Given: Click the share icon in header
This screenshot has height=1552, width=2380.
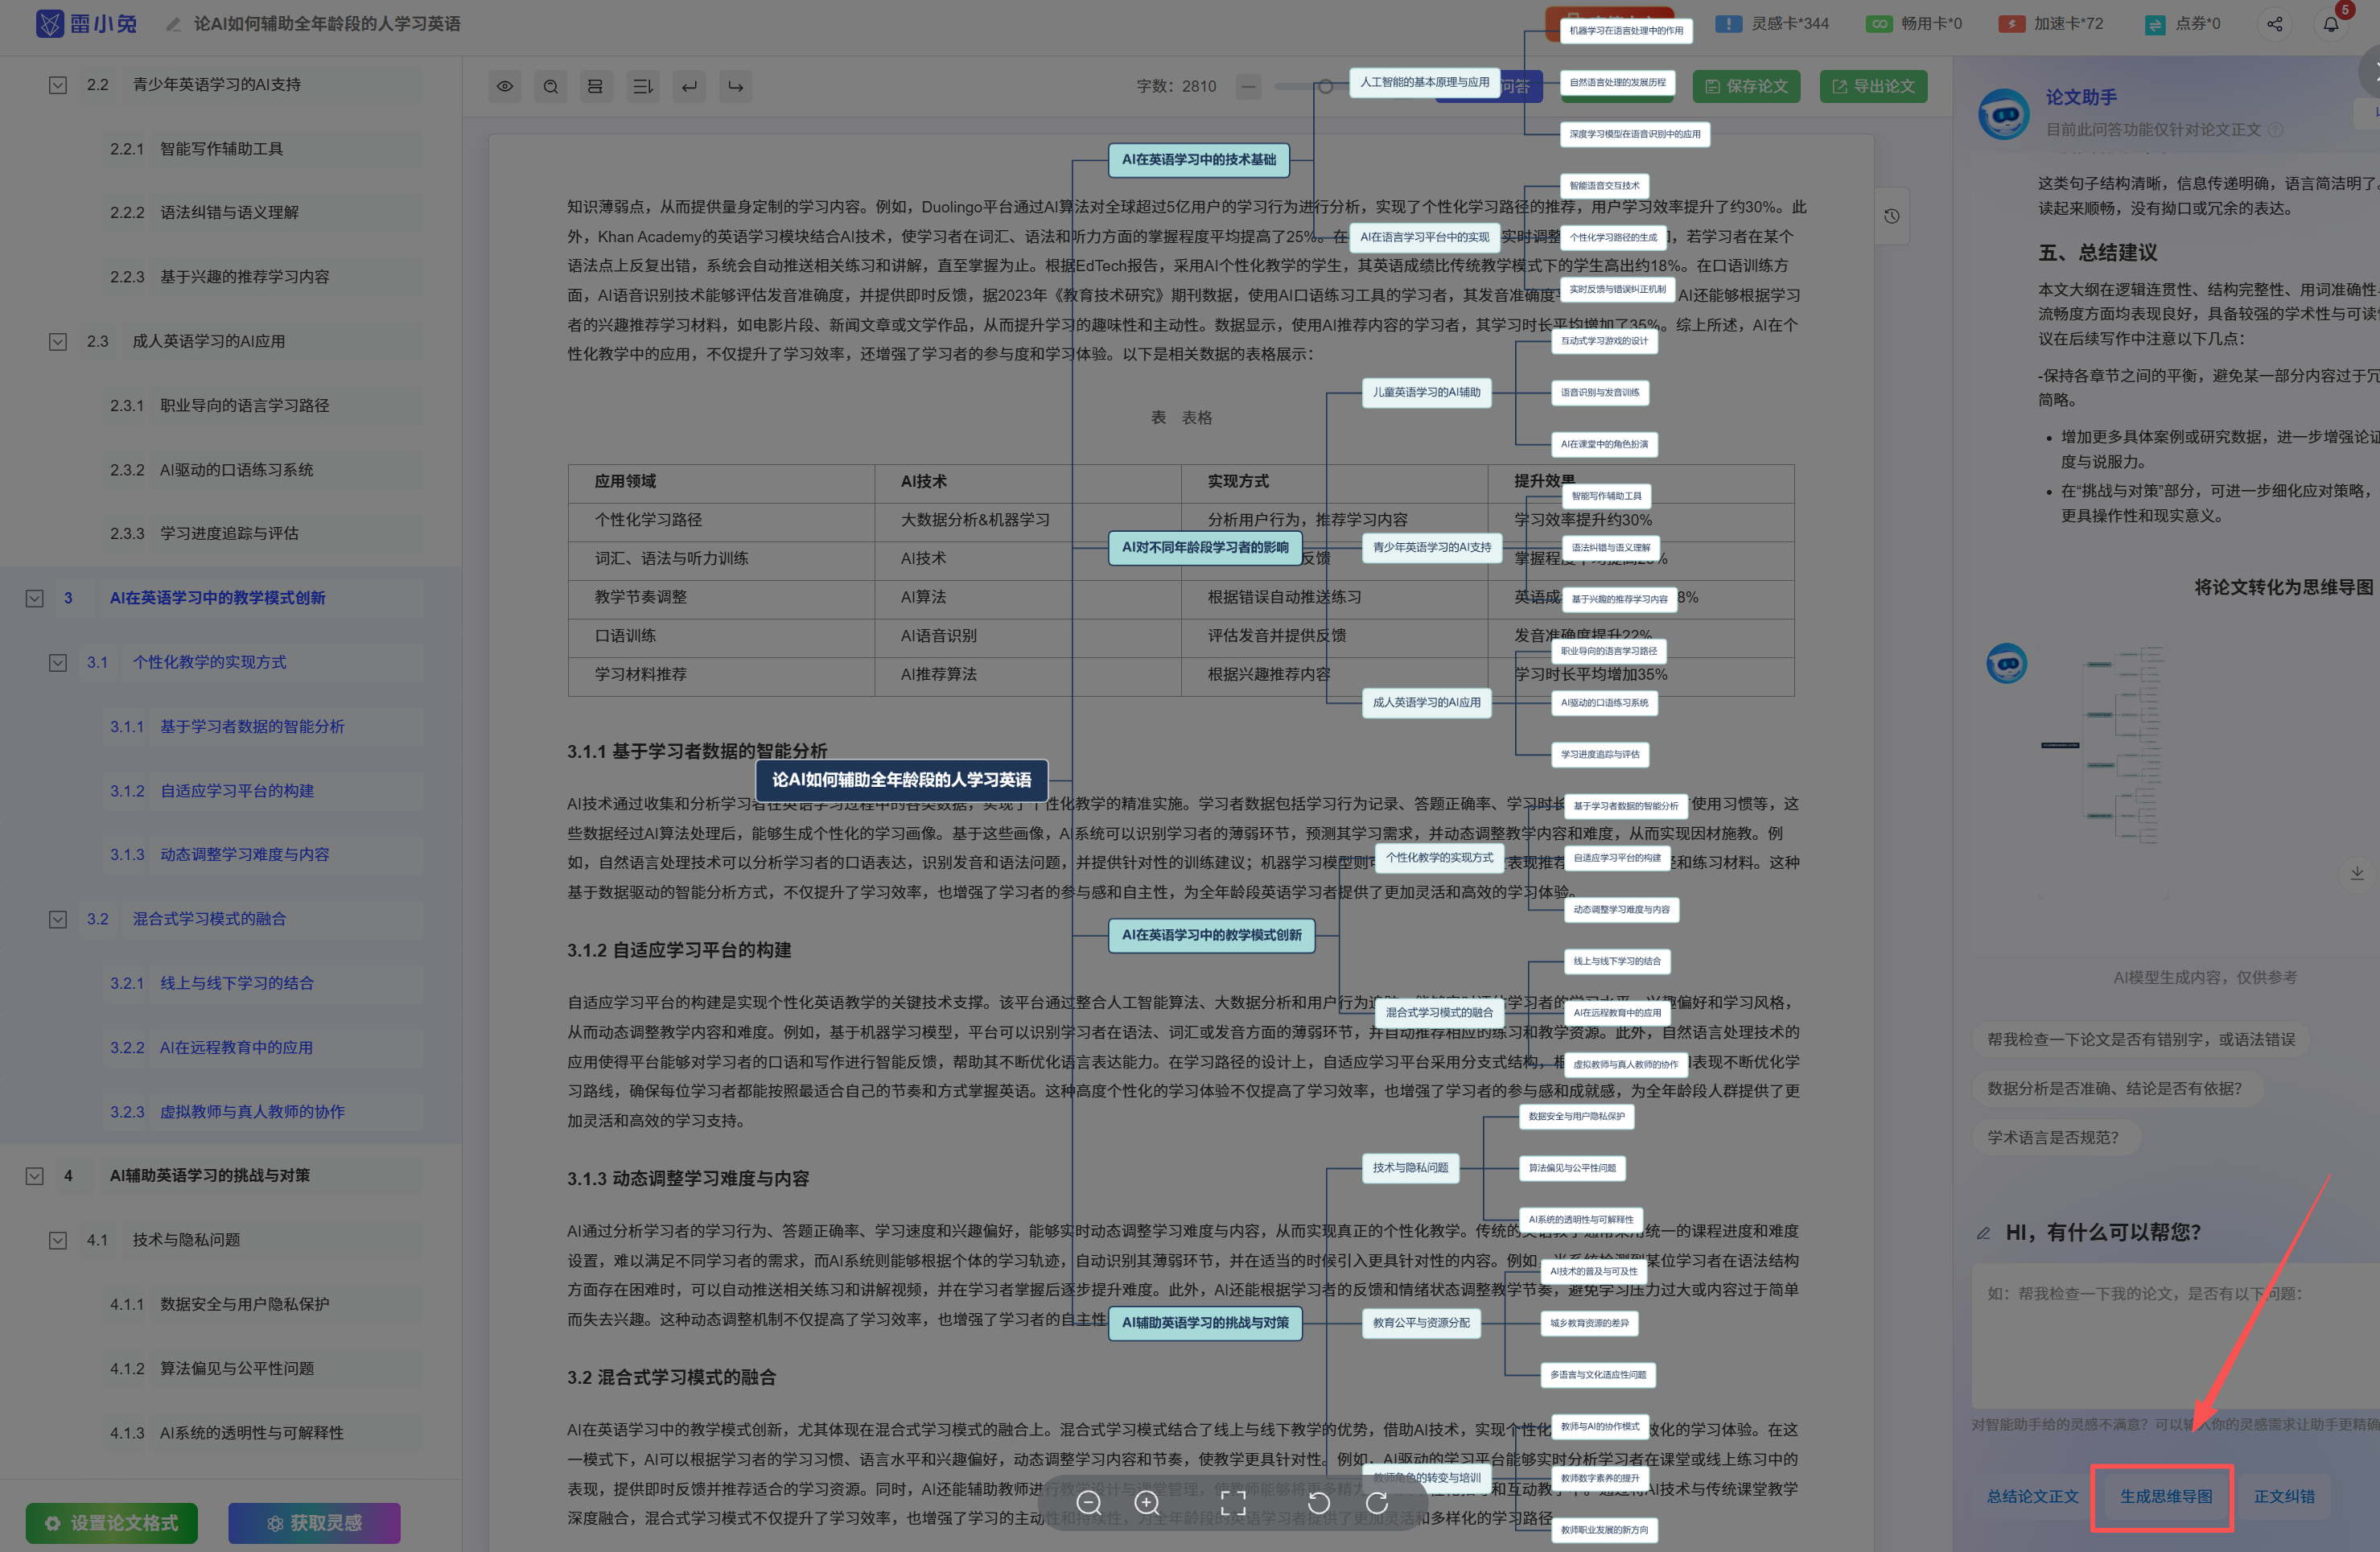Looking at the screenshot, I should pos(2274,24).
